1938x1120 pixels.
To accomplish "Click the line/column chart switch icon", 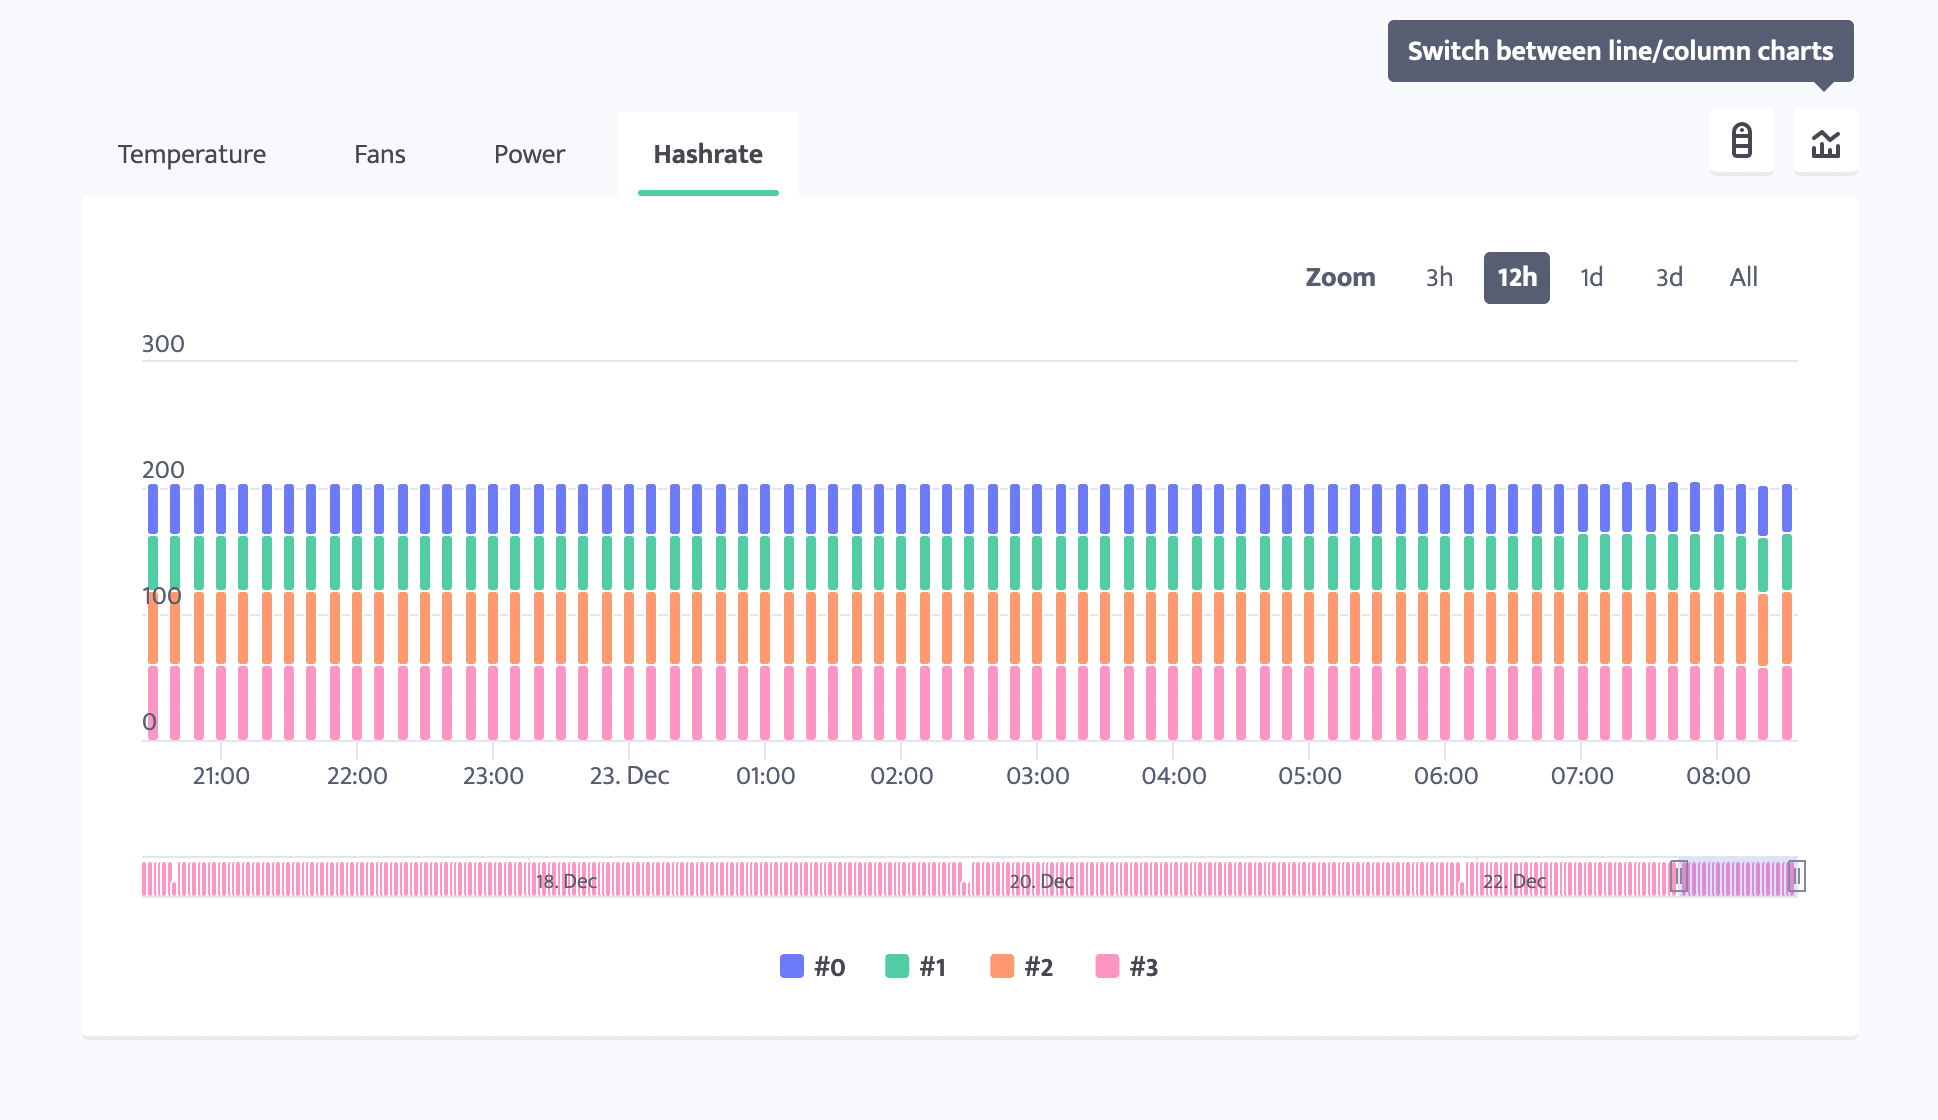I will pyautogui.click(x=1825, y=142).
